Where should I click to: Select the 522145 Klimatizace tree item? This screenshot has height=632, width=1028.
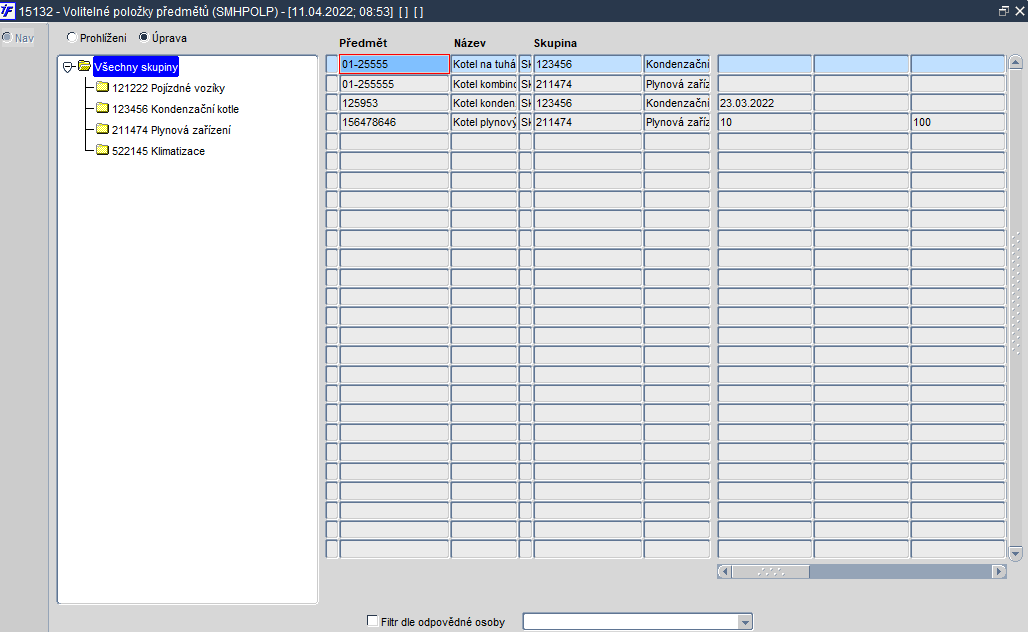coord(158,151)
